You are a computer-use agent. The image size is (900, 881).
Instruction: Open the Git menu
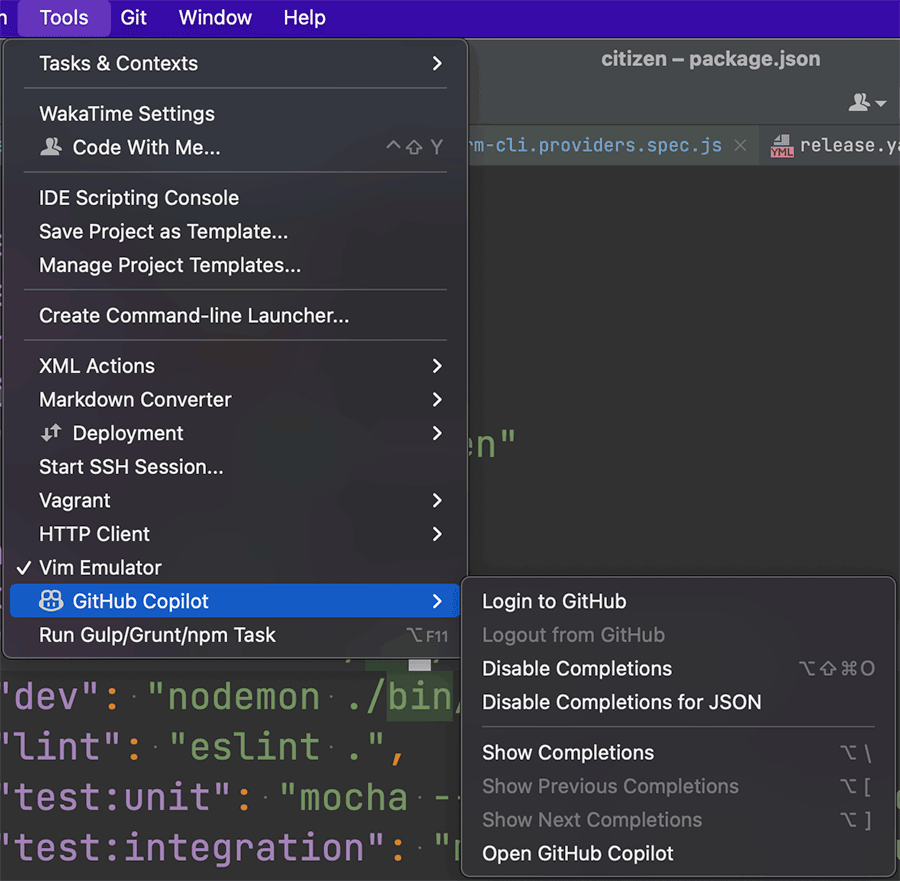133,18
